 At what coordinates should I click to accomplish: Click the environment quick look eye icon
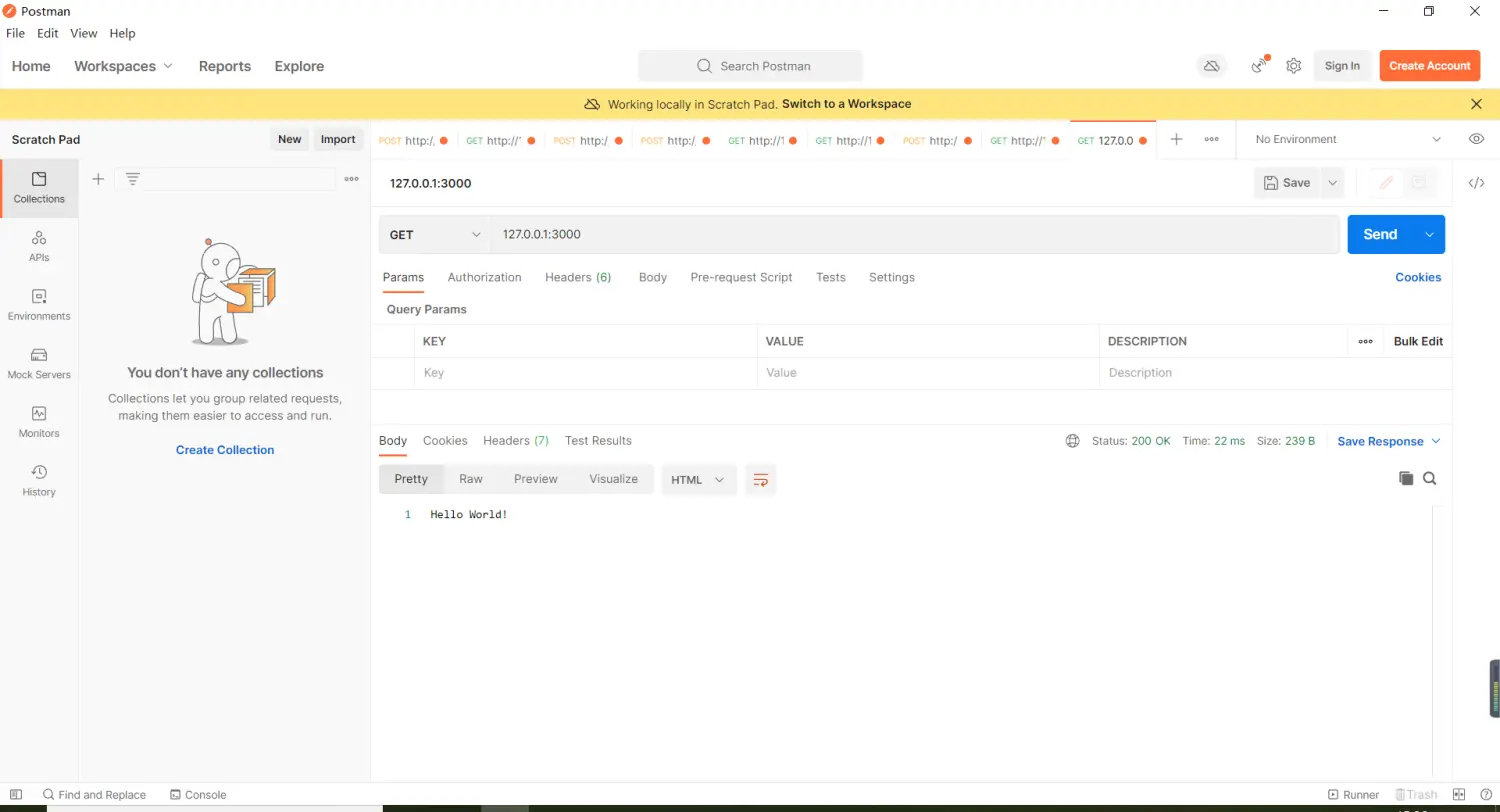point(1476,139)
